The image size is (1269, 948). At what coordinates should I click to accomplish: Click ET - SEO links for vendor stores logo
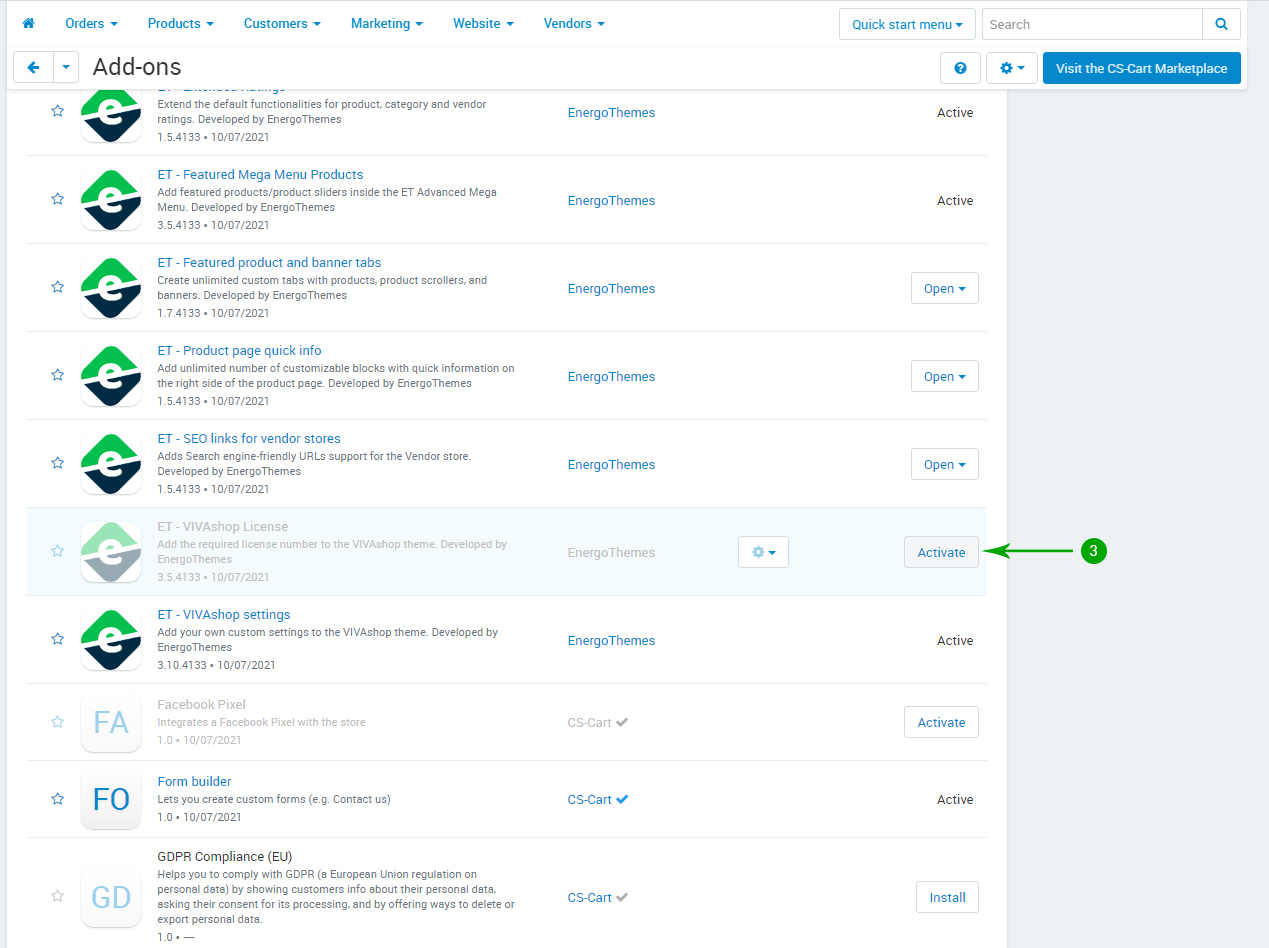111,464
